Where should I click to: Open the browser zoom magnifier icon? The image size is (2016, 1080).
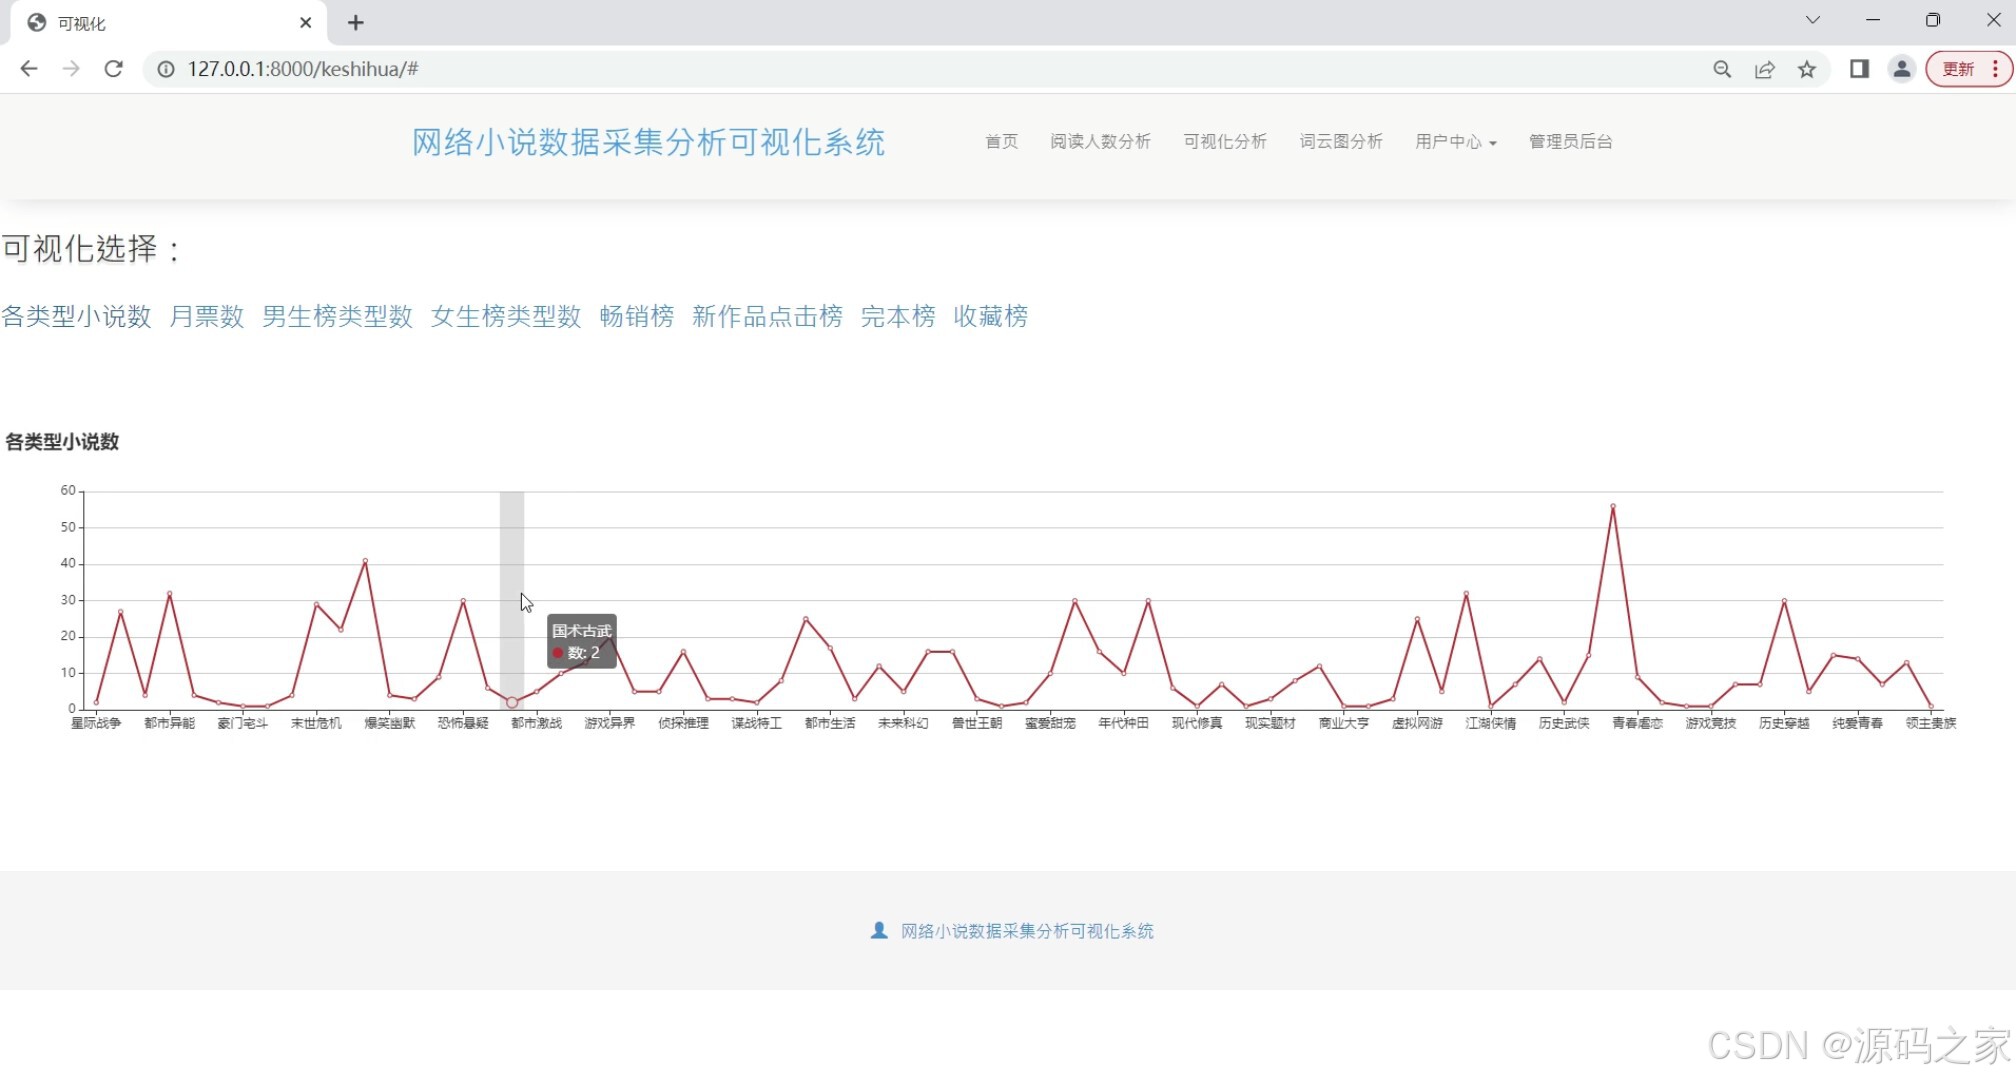1721,69
